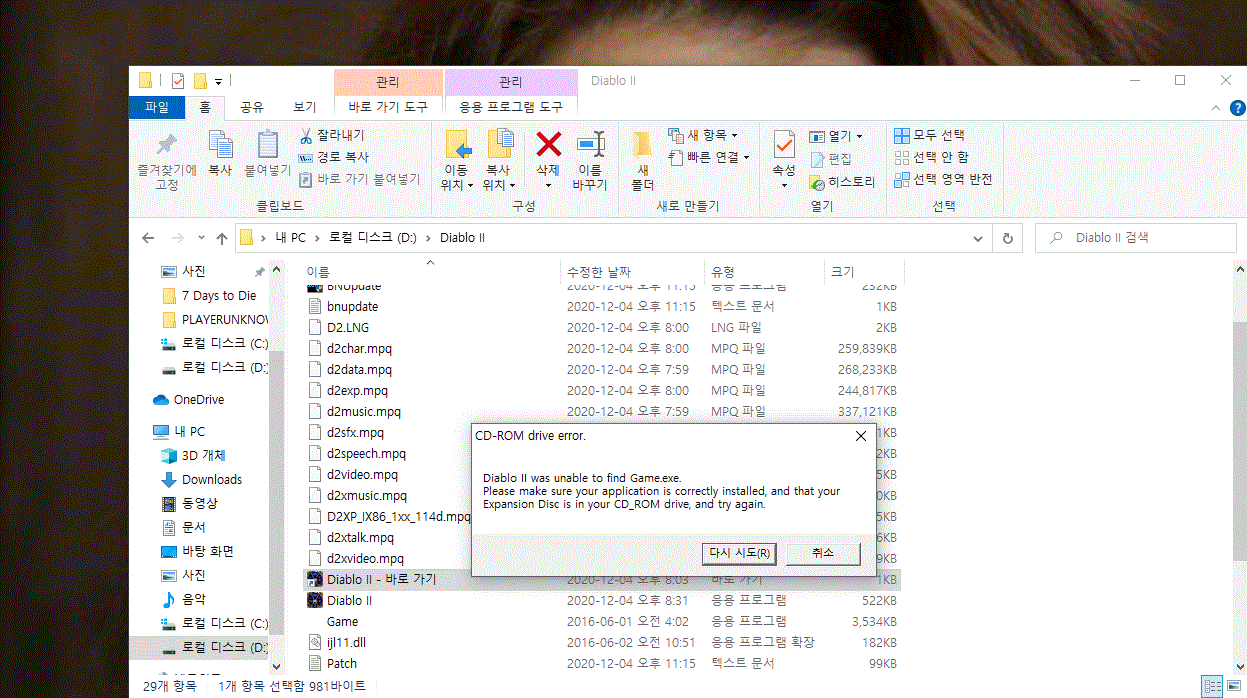Click the 다시 시도 retry button in the dialog

738,554
